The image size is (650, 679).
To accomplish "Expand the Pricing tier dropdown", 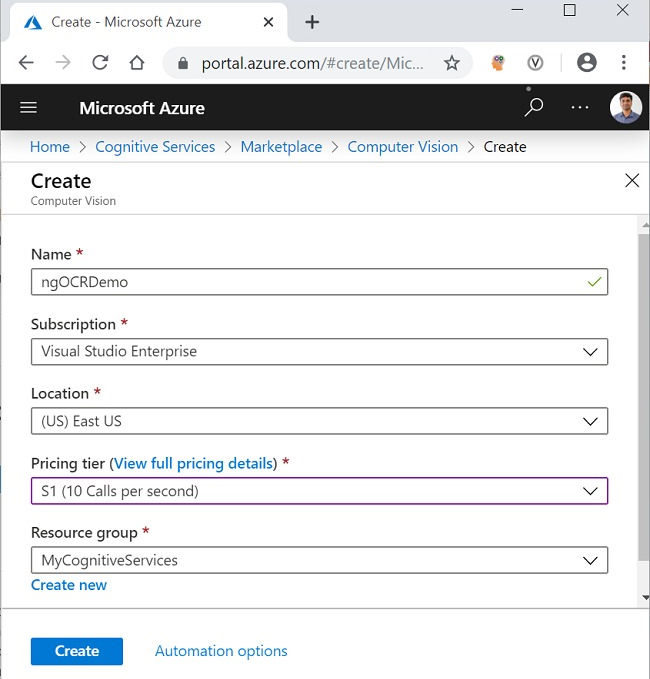I will [x=320, y=491].
